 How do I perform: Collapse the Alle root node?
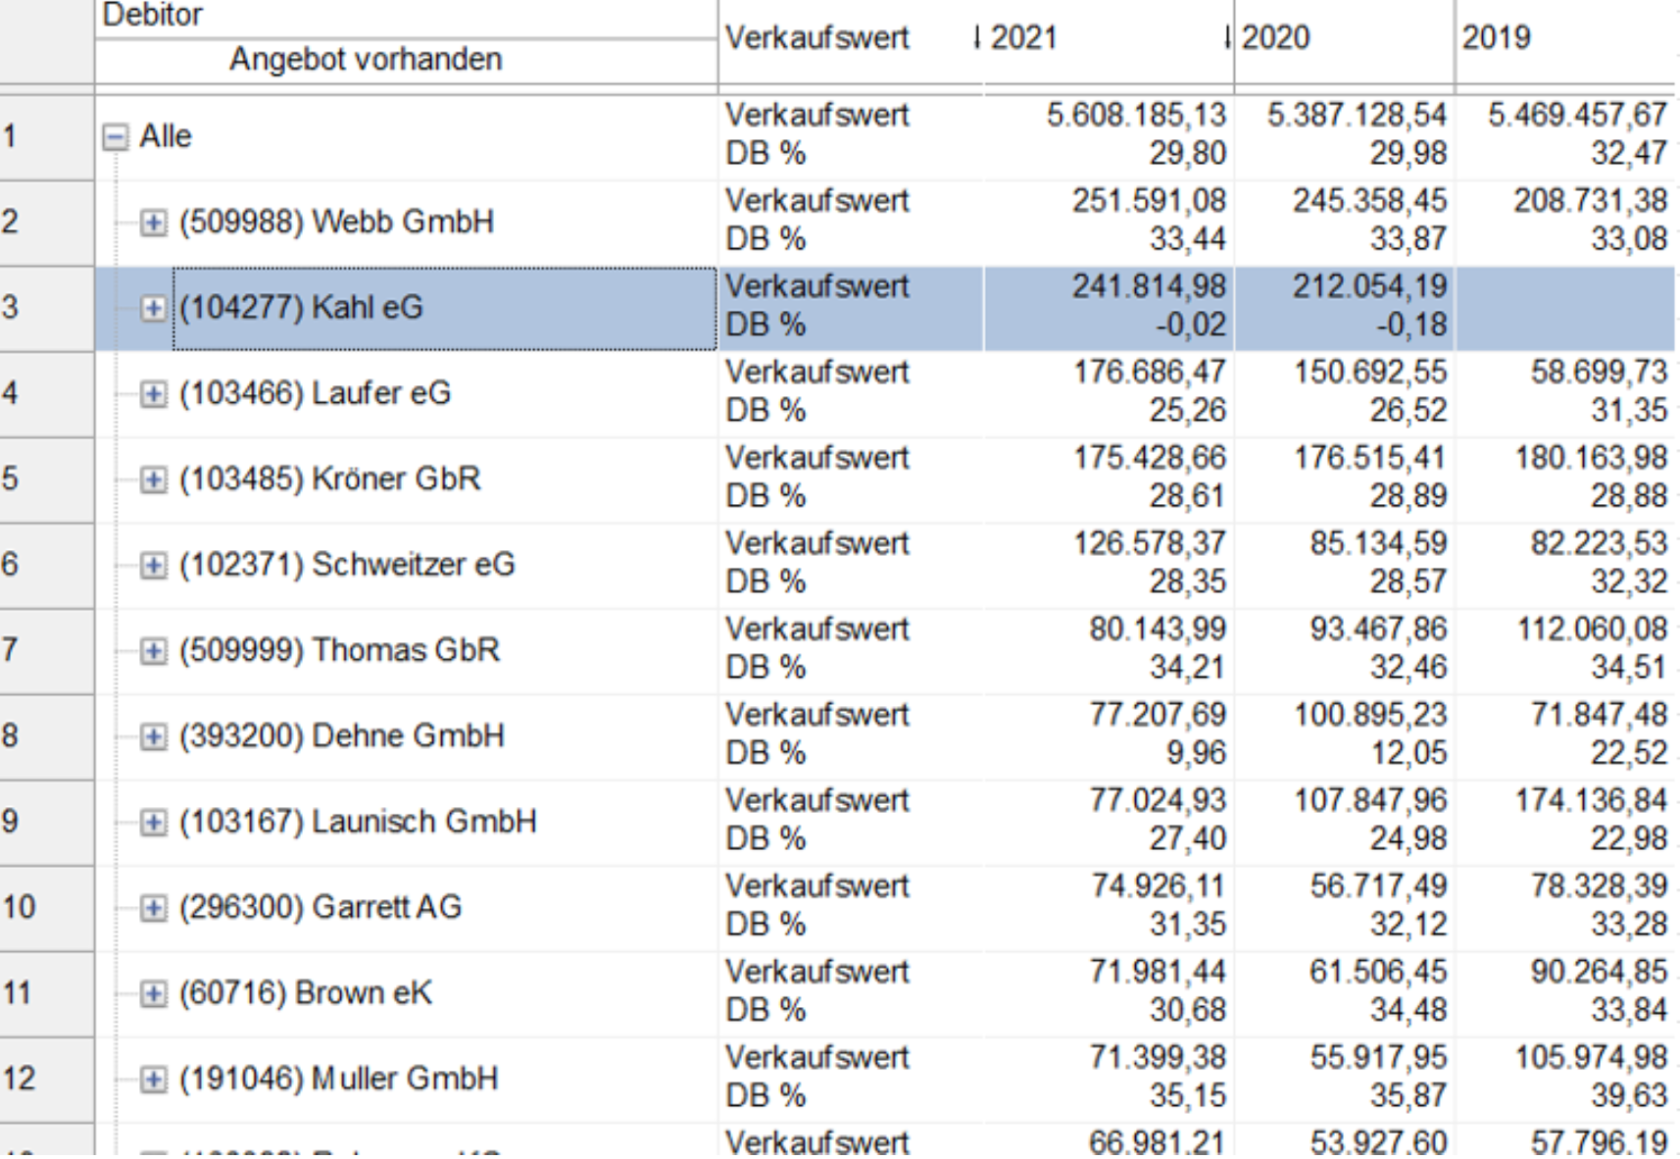116,137
